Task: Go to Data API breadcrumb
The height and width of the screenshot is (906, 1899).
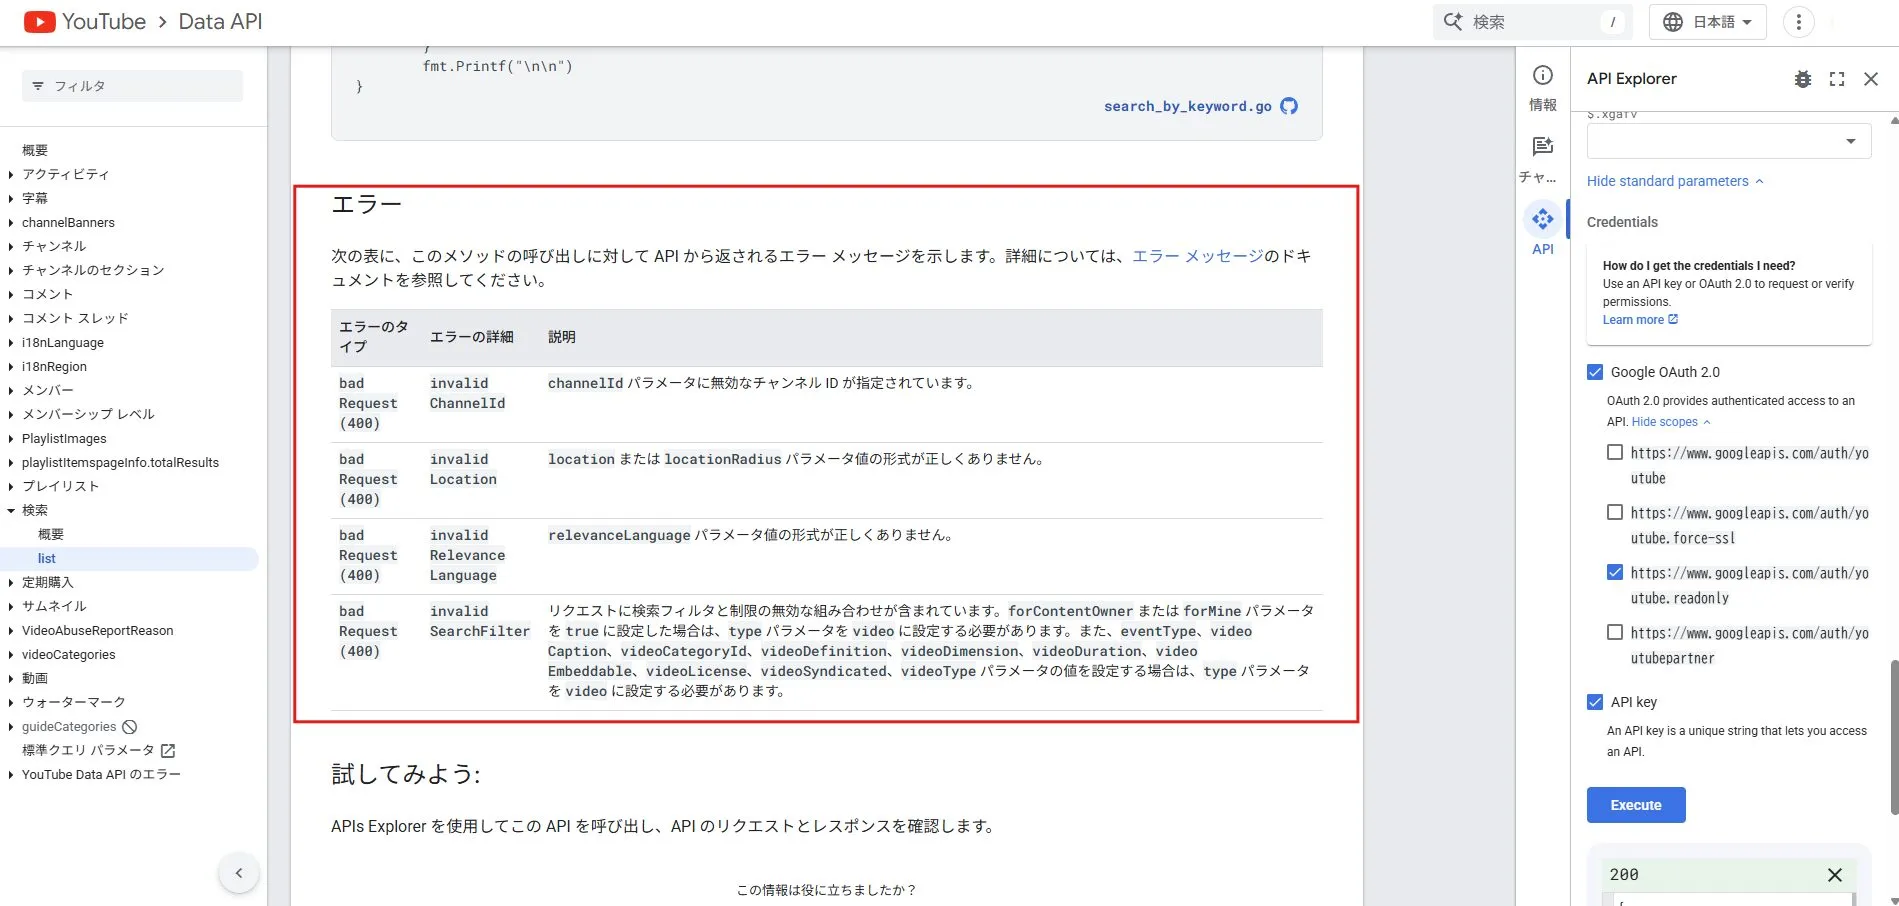Action: 220,22
